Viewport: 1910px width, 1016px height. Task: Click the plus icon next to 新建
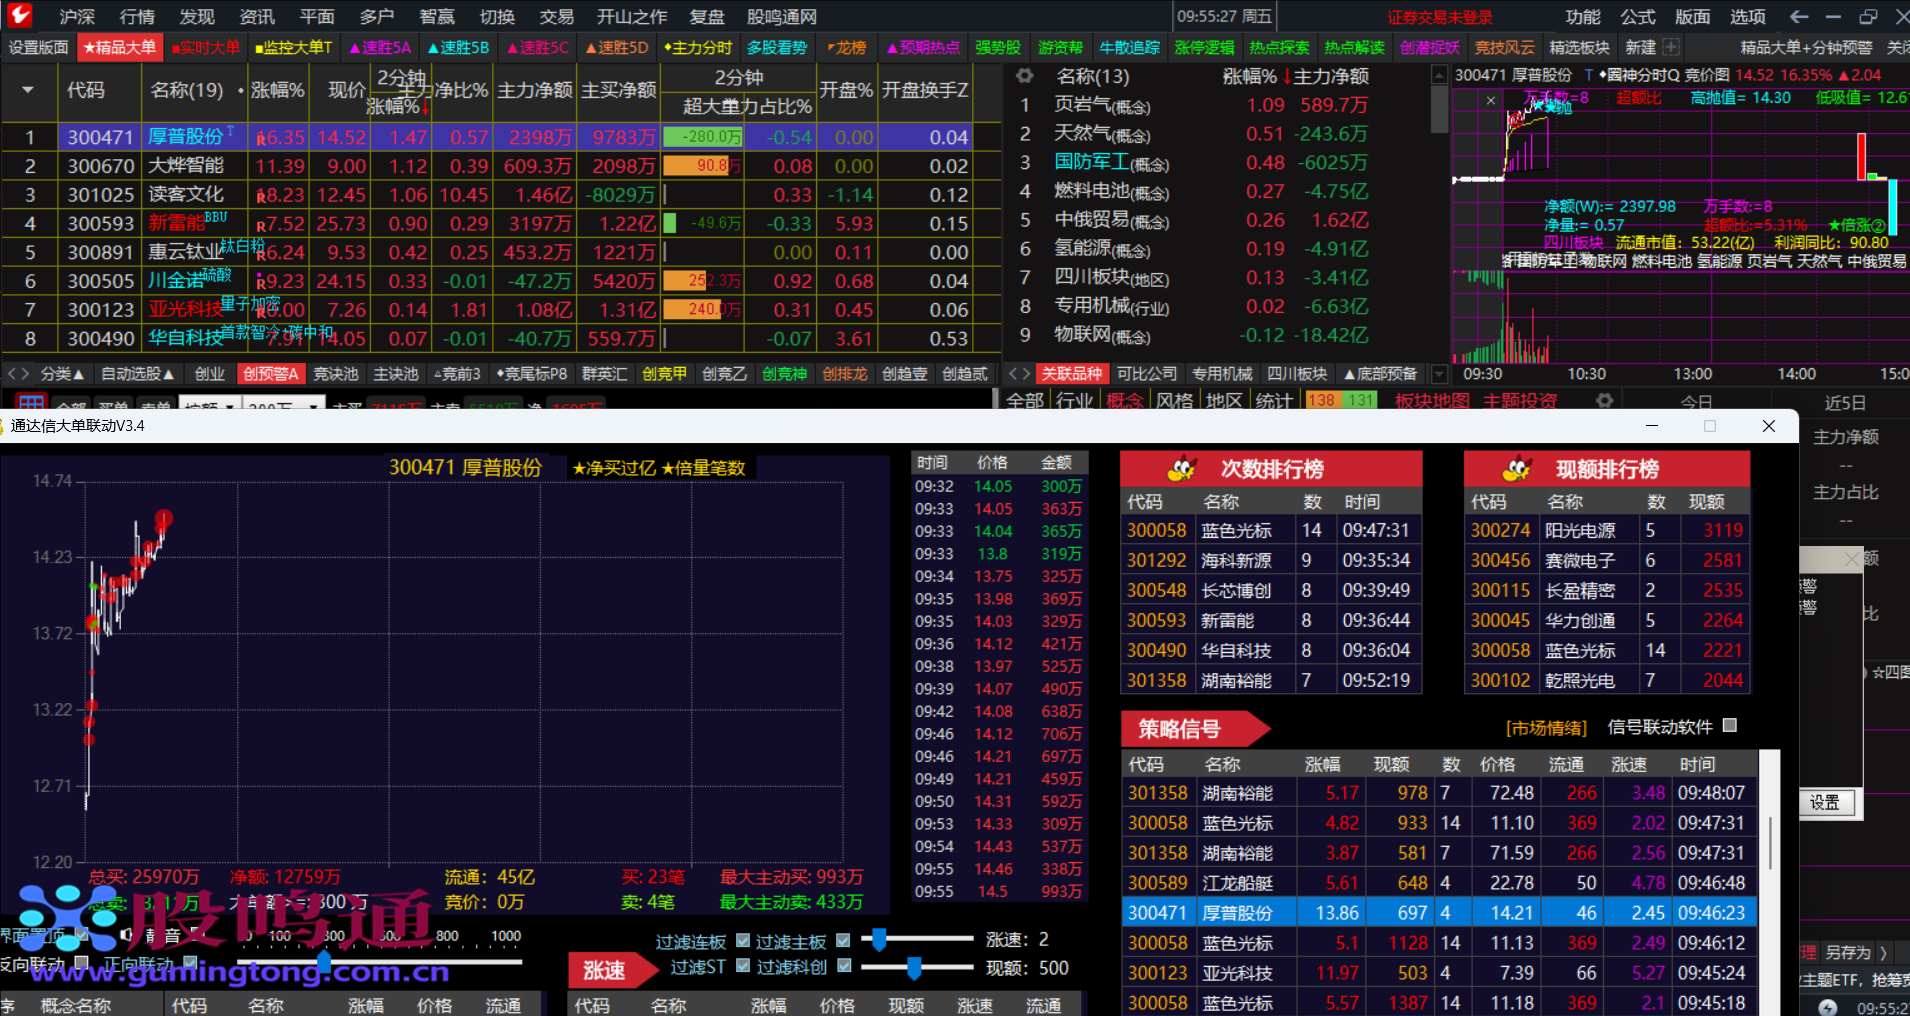pos(1671,47)
